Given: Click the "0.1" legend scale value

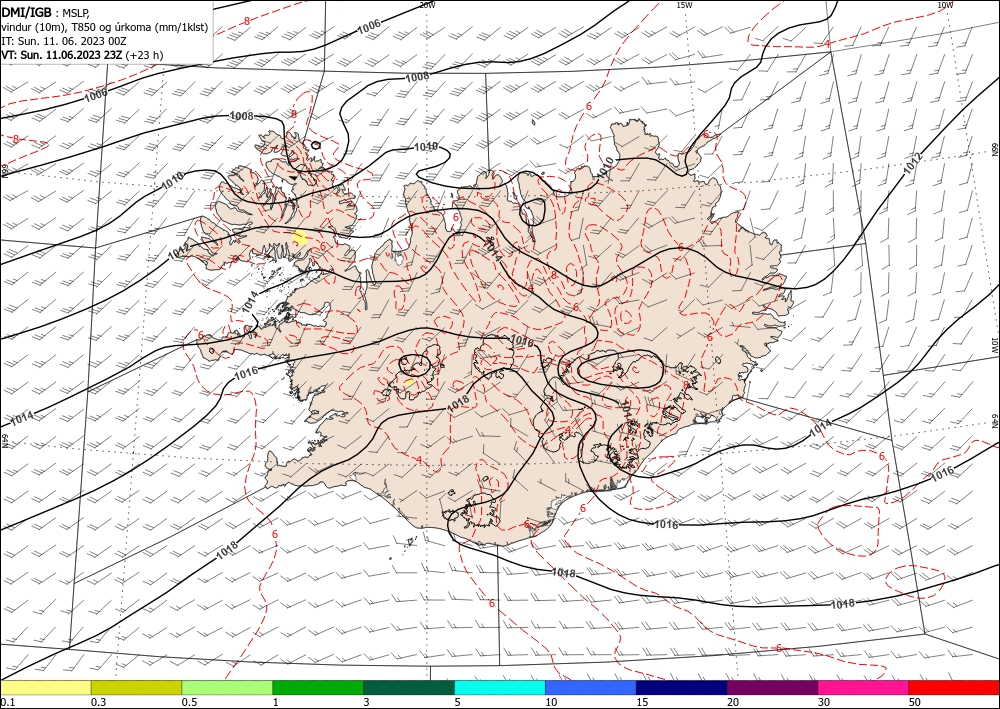Looking at the screenshot, I should tap(8, 702).
